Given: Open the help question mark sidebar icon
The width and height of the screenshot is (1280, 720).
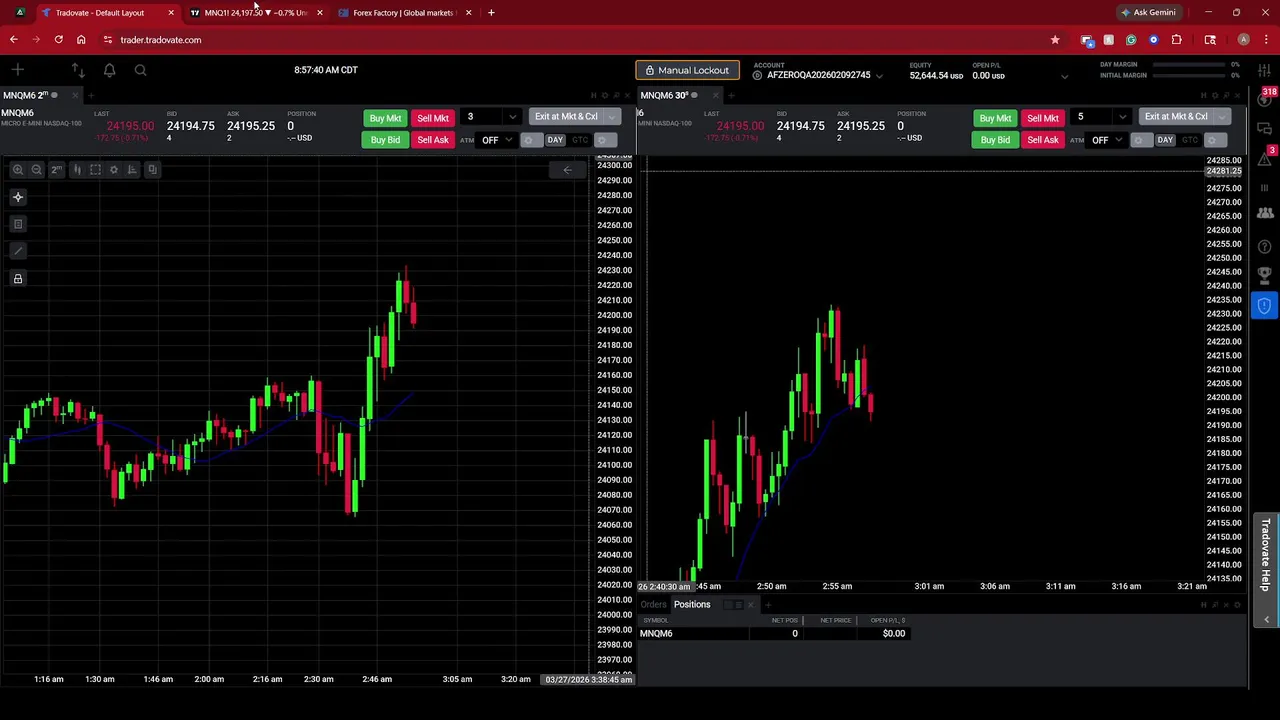Looking at the screenshot, I should tap(1265, 246).
